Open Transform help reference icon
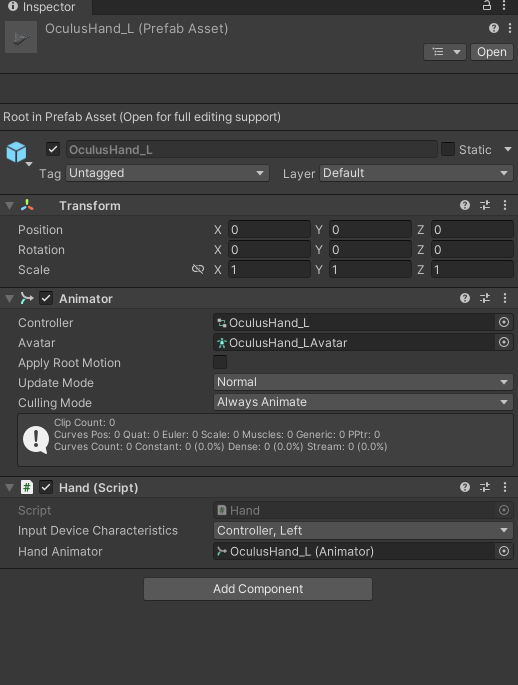This screenshot has width=518, height=685. pyautogui.click(x=465, y=205)
